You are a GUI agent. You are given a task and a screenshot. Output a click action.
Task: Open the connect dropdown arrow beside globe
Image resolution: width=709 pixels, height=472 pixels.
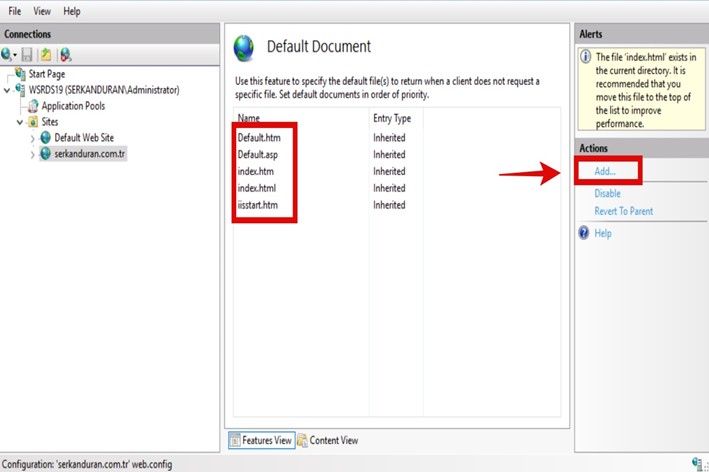point(15,55)
